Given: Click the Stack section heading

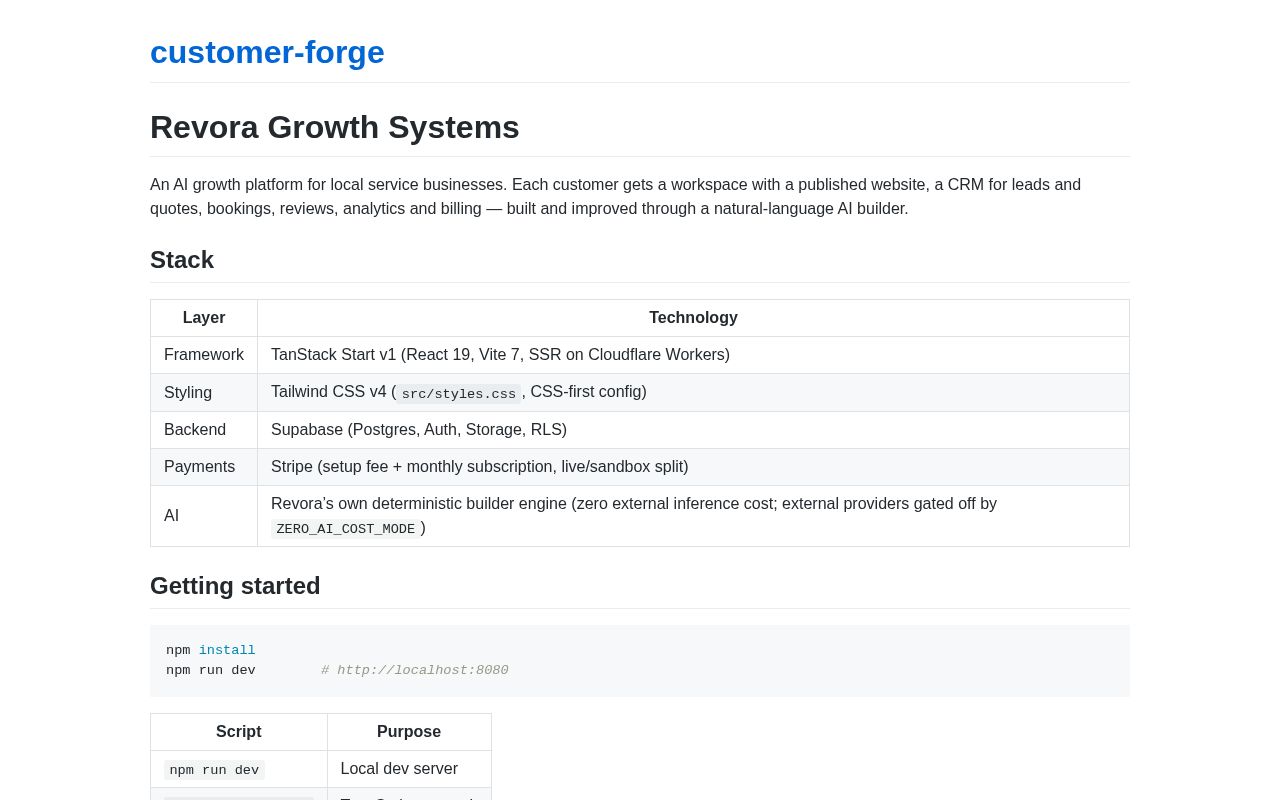Looking at the screenshot, I should tap(182, 260).
